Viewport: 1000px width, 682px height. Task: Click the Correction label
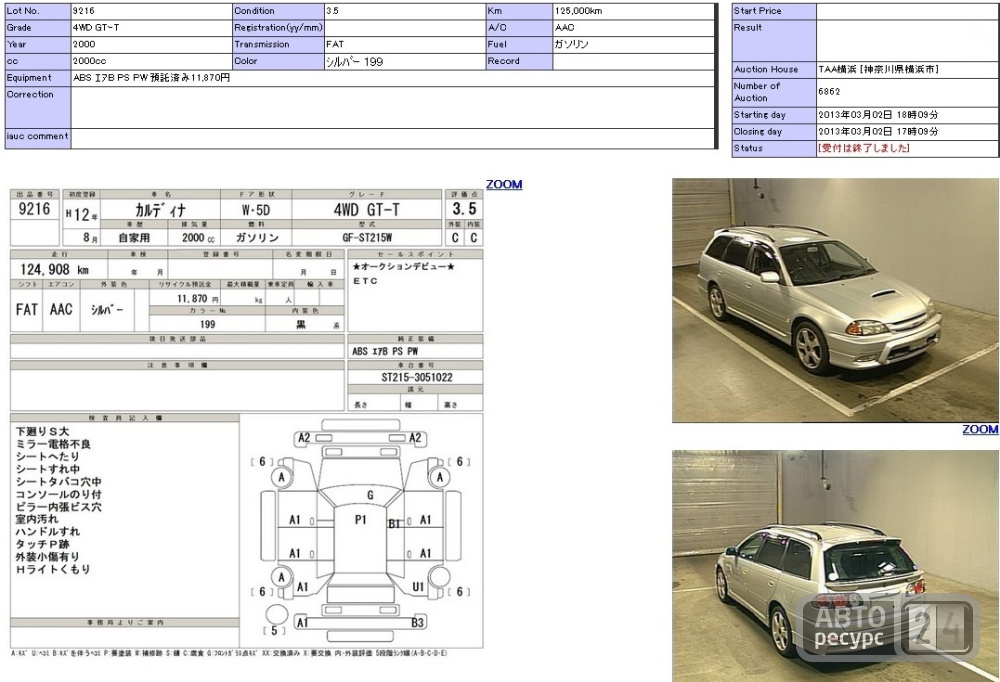tap(30, 94)
